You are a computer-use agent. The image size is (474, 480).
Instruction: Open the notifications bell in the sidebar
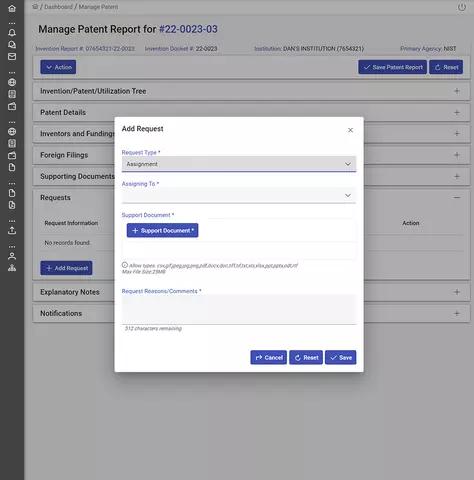tap(12, 32)
